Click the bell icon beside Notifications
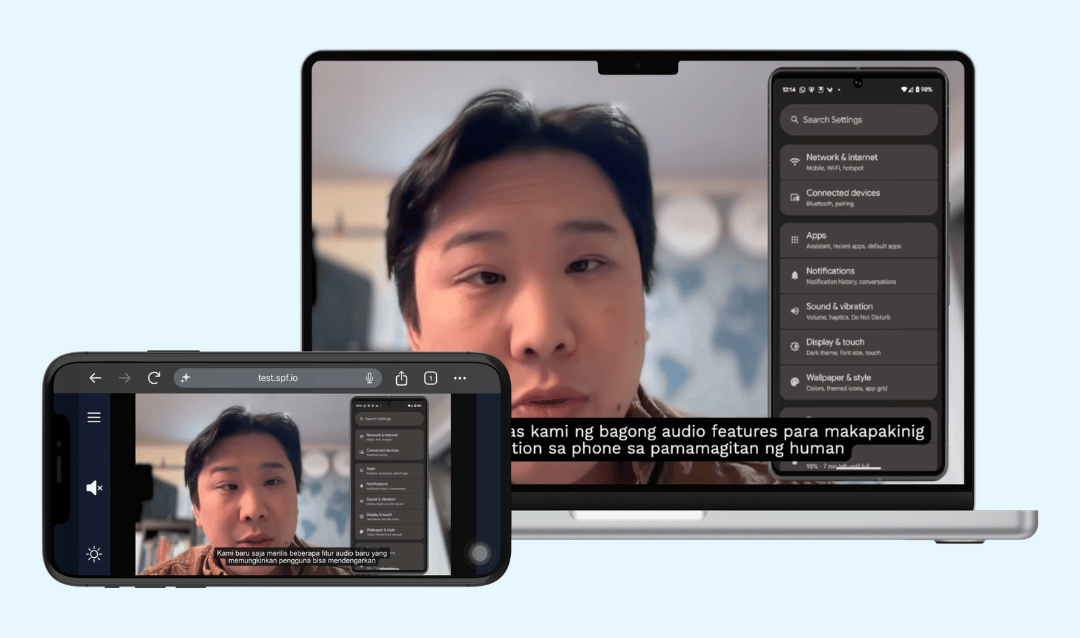The height and width of the screenshot is (638, 1080). [794, 276]
